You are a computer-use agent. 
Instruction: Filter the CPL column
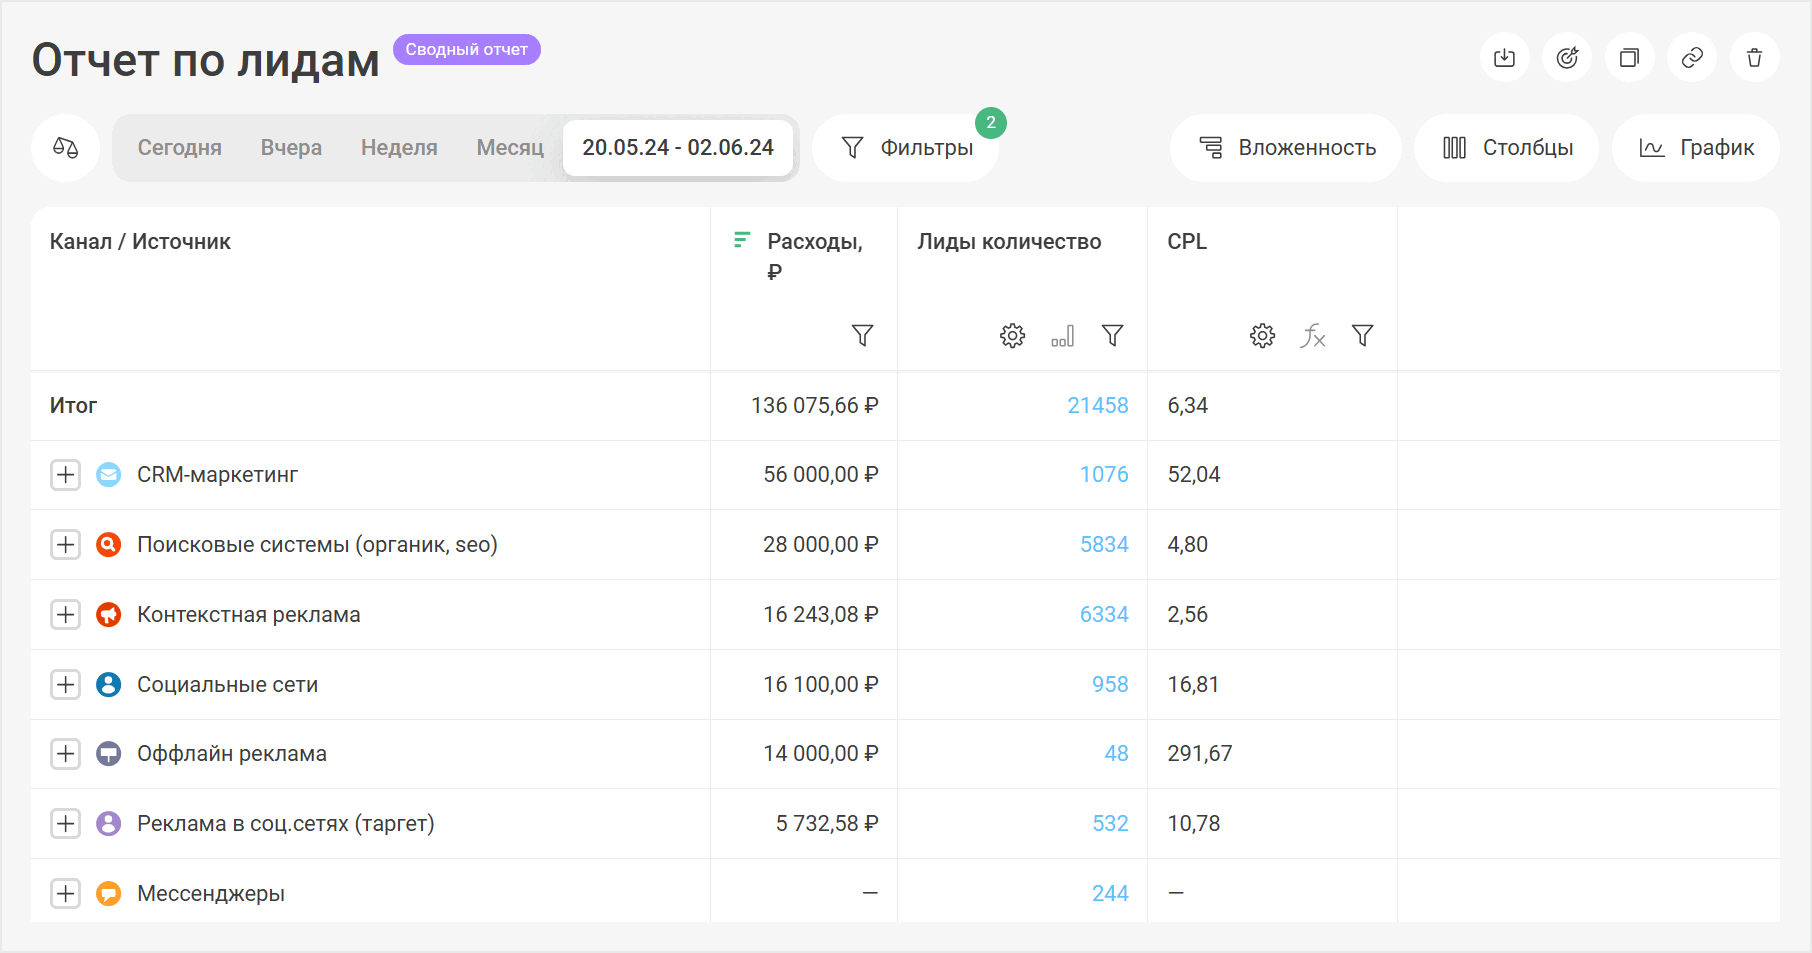click(x=1362, y=335)
